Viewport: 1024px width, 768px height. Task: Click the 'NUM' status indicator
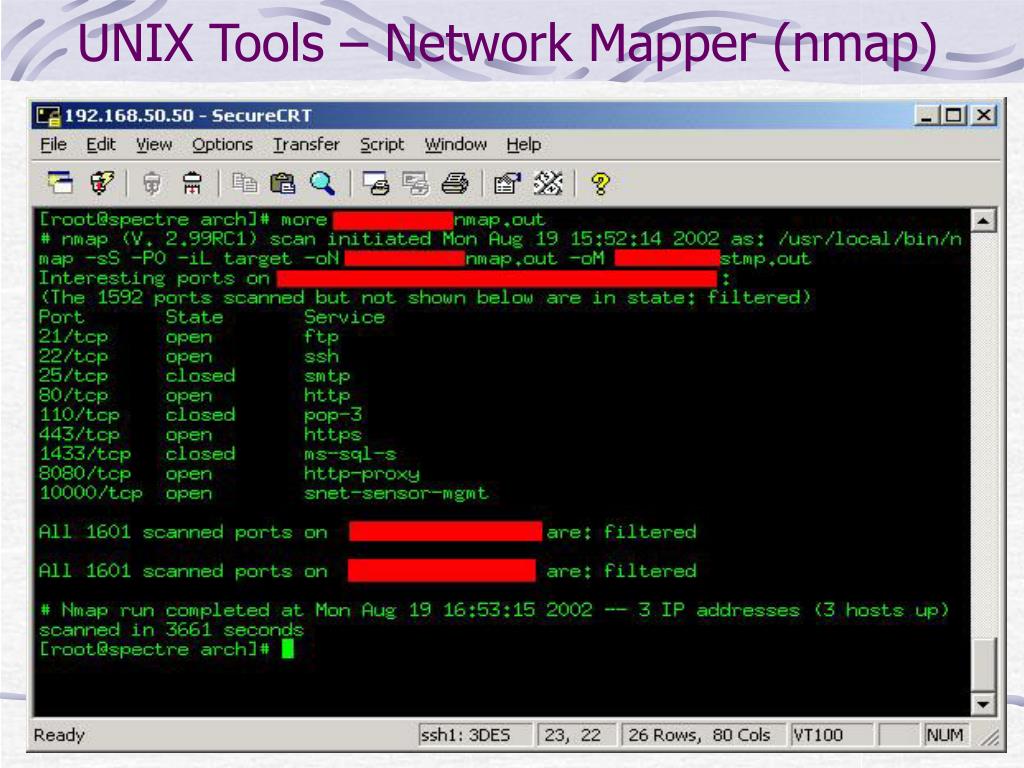pyautogui.click(x=944, y=735)
